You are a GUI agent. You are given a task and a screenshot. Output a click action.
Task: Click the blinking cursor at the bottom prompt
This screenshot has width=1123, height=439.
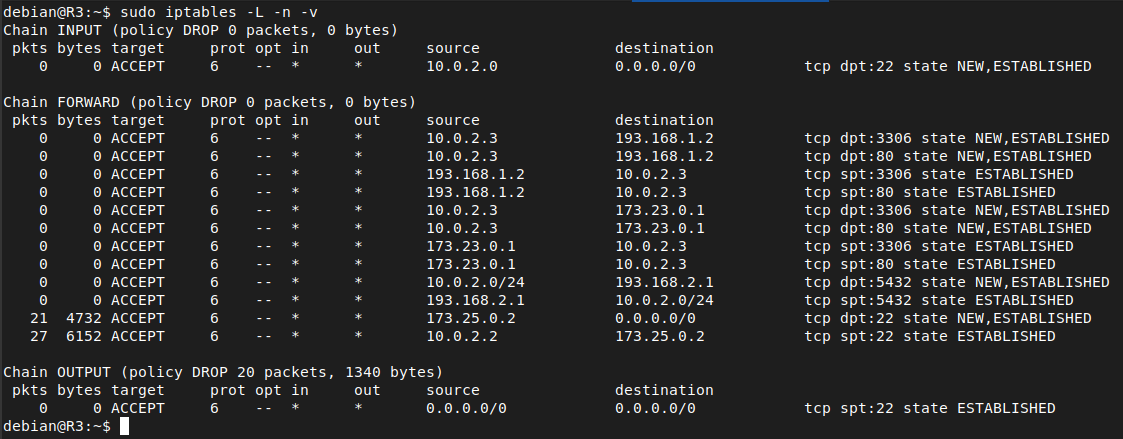[124, 426]
